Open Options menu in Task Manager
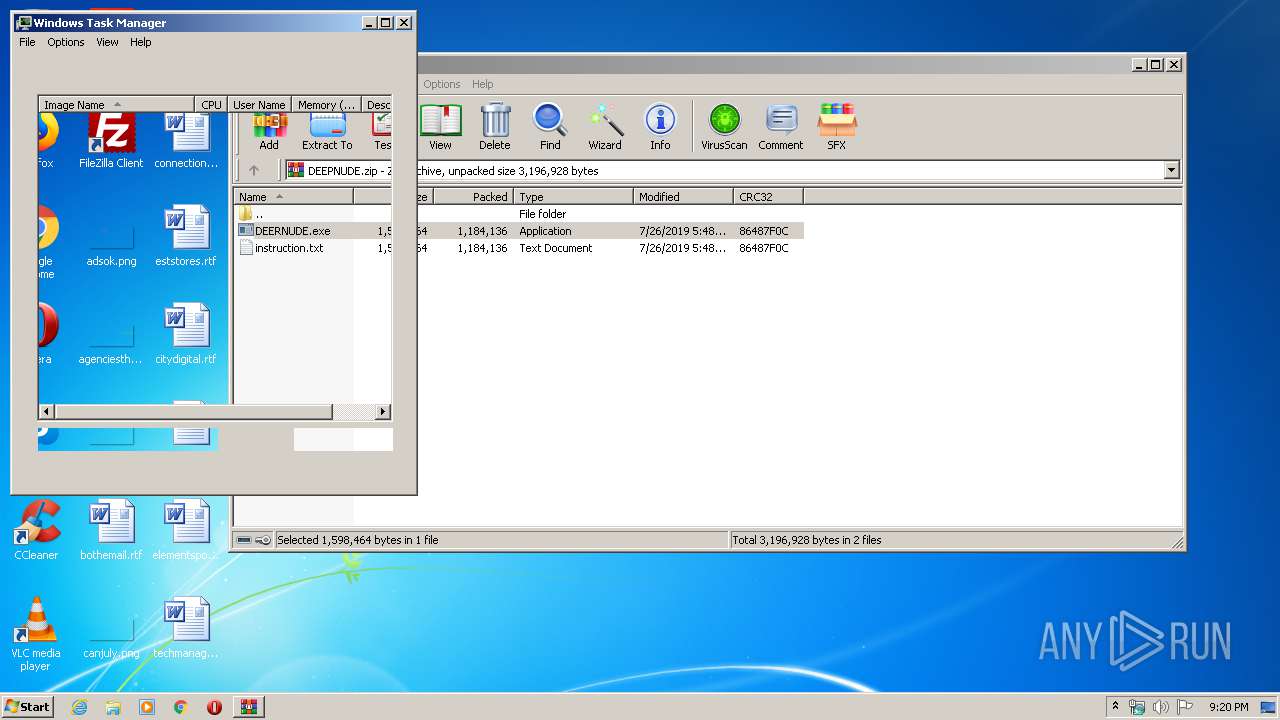Screen dimensions: 1280x720 [66, 42]
